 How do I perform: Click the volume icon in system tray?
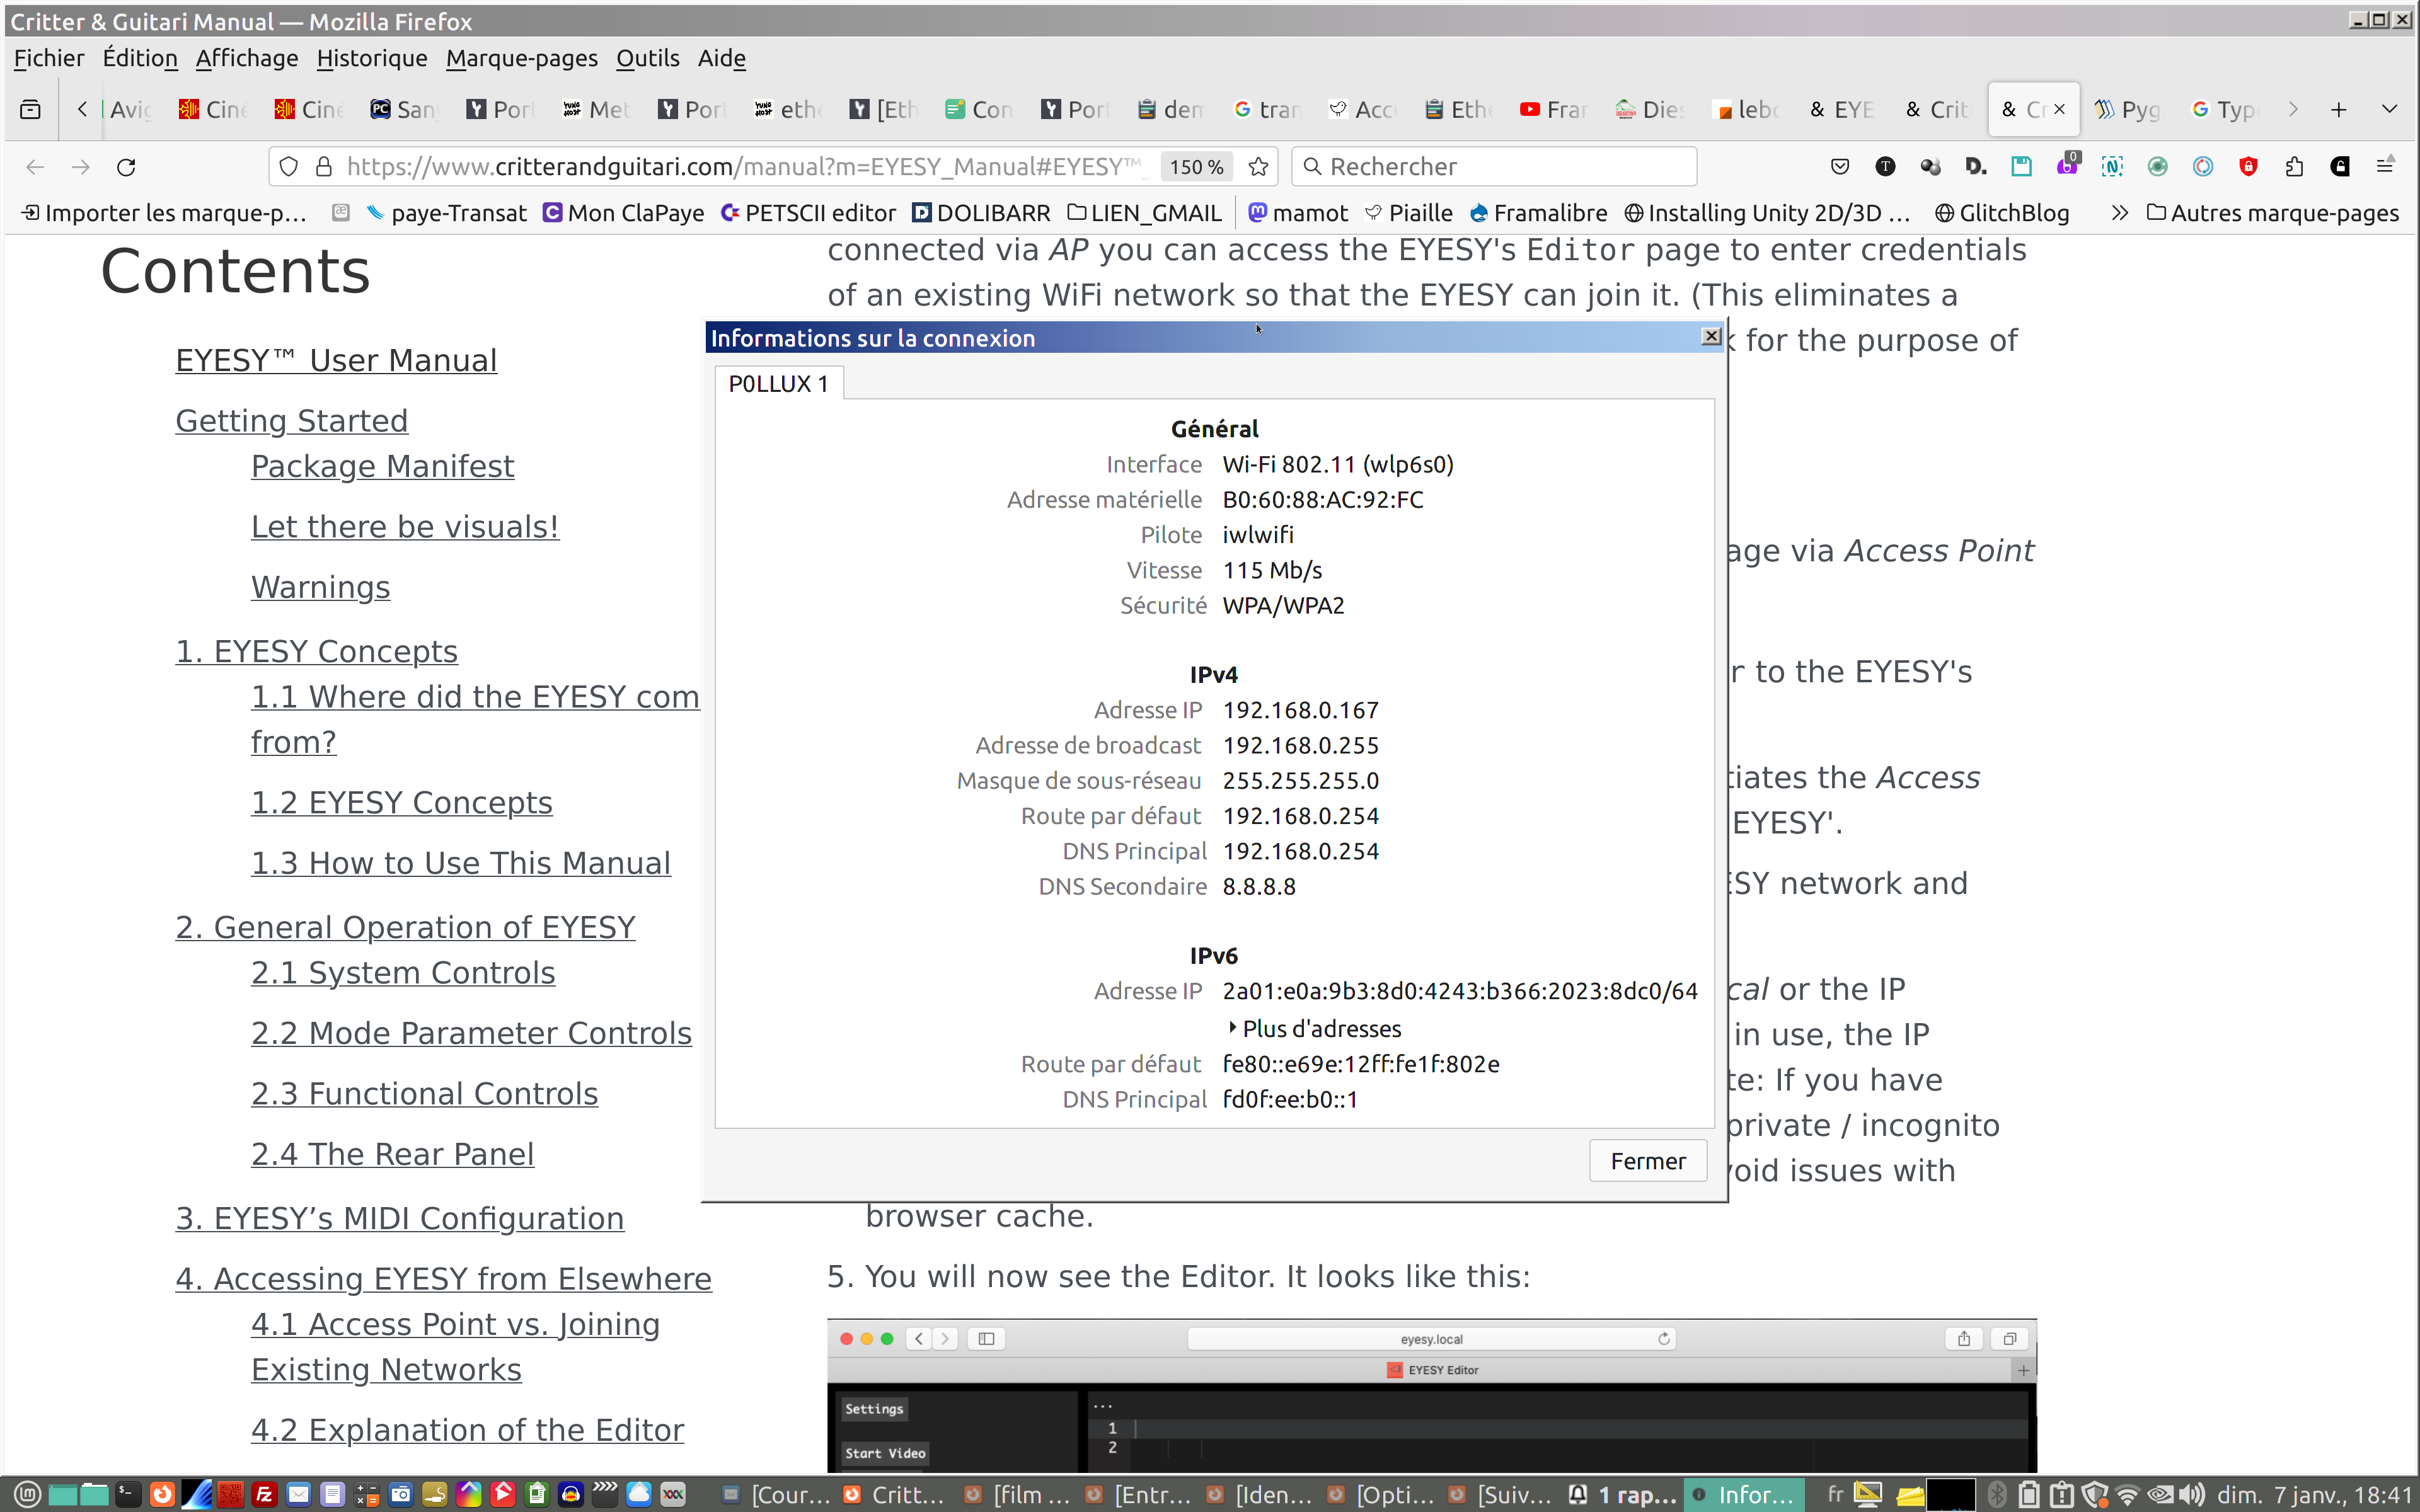coord(2191,1494)
